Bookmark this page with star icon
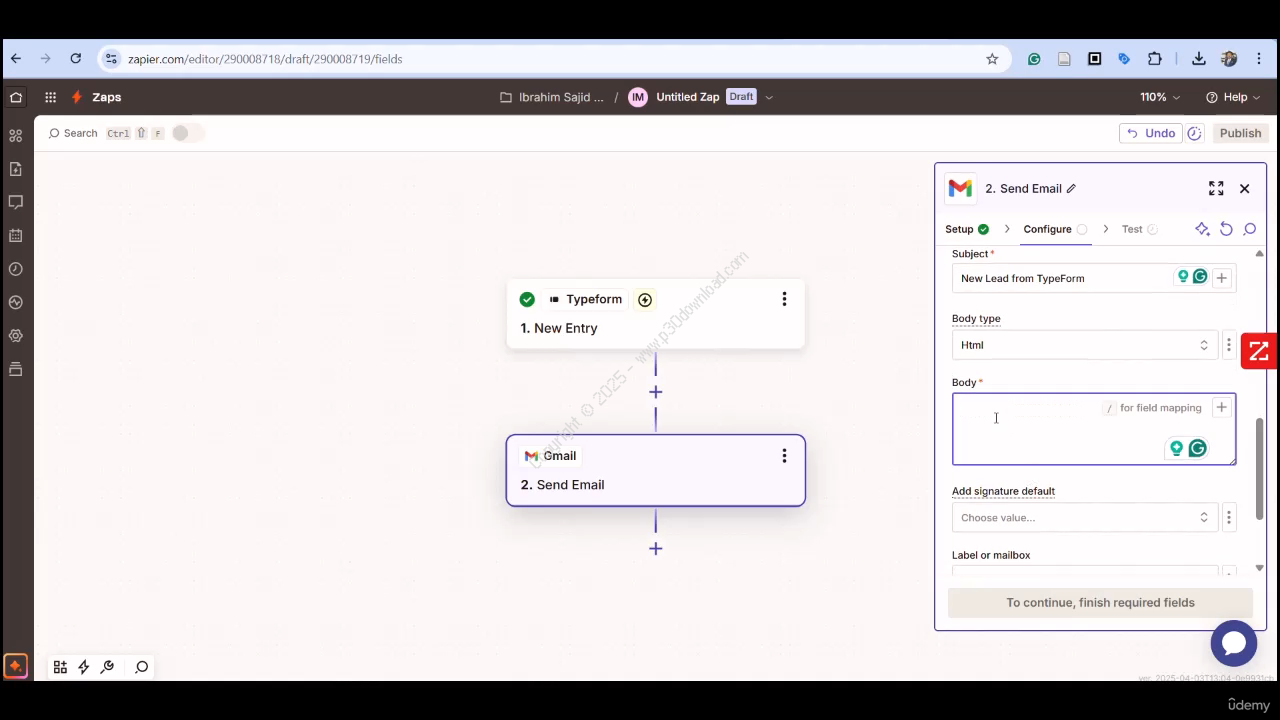Screen dimensions: 1280x720 coord(992,59)
